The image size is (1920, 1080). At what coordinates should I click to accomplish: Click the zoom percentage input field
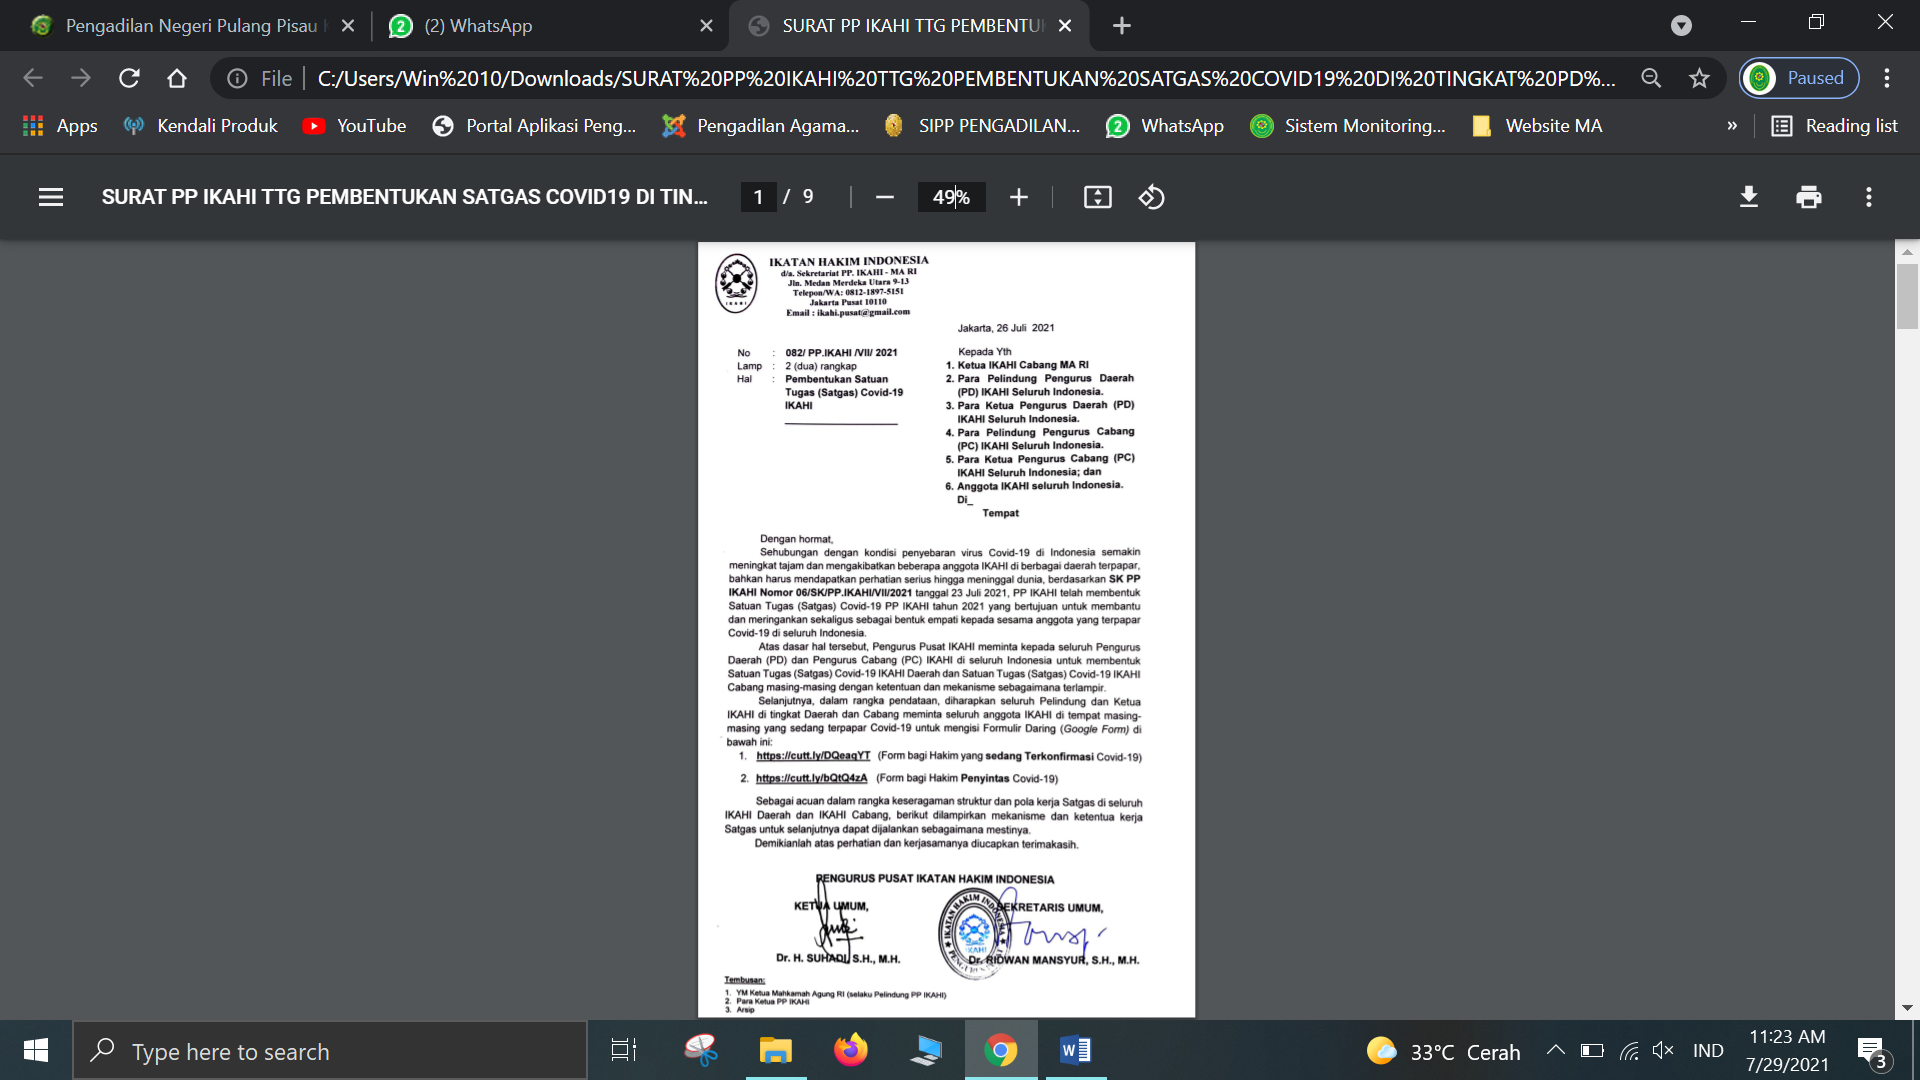pyautogui.click(x=951, y=197)
